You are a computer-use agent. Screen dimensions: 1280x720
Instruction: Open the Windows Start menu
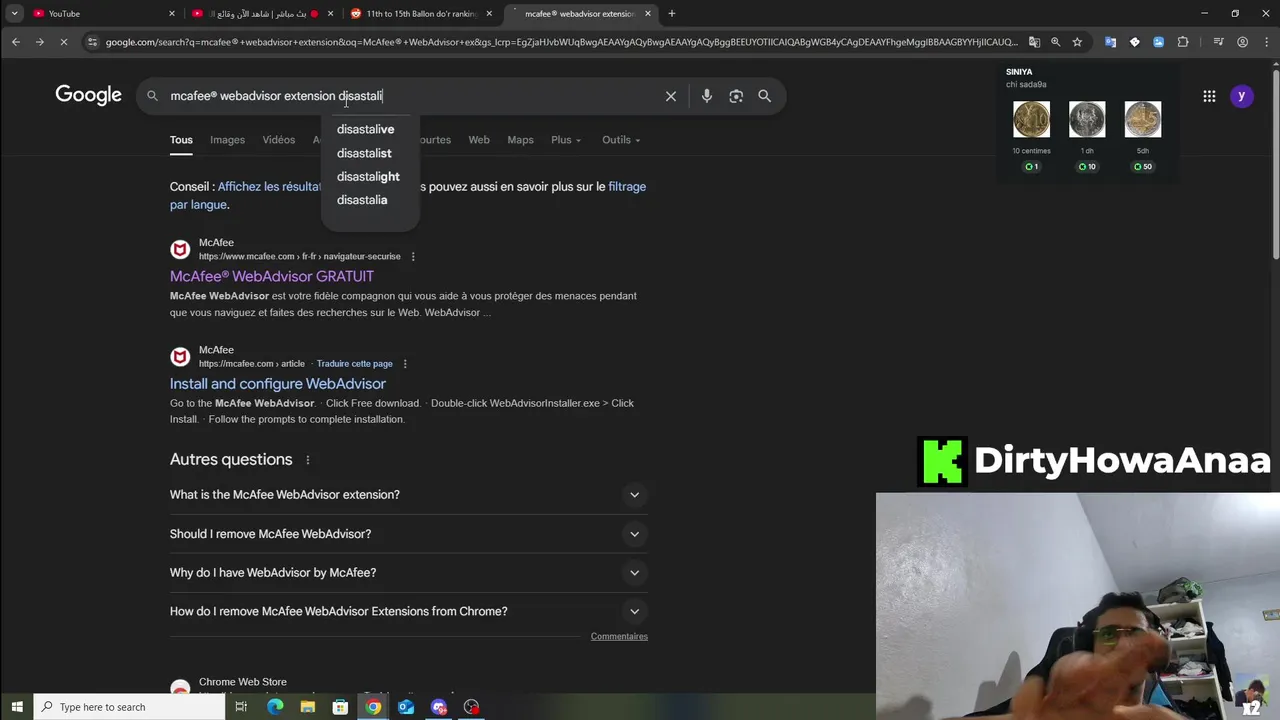(x=17, y=707)
